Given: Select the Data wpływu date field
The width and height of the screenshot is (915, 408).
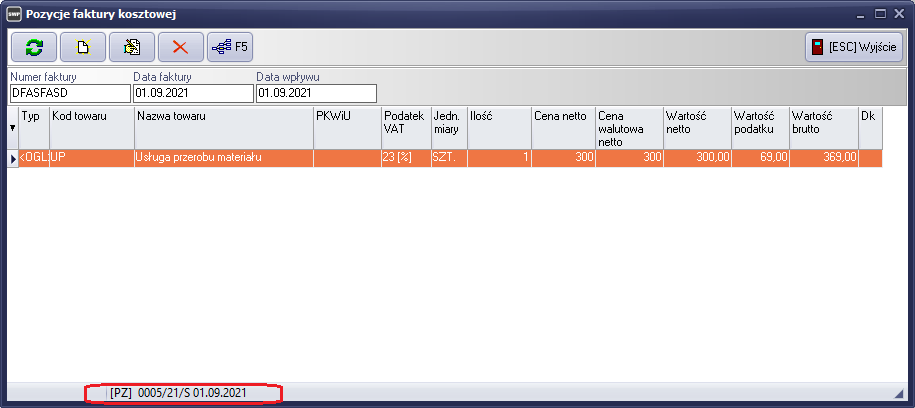Looking at the screenshot, I should point(316,94).
